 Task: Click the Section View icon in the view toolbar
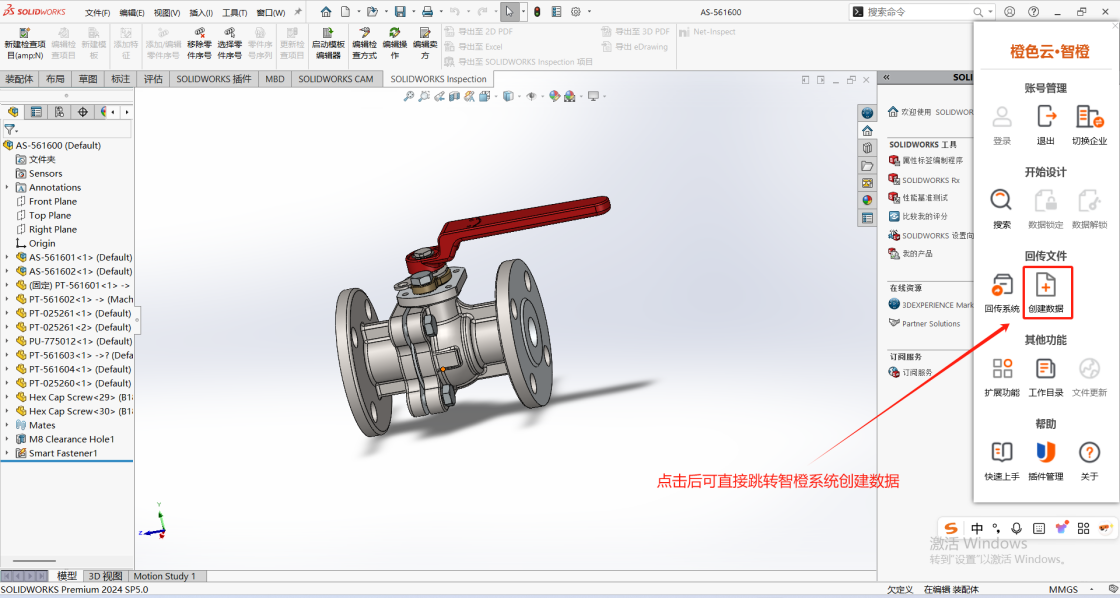[x=454, y=96]
